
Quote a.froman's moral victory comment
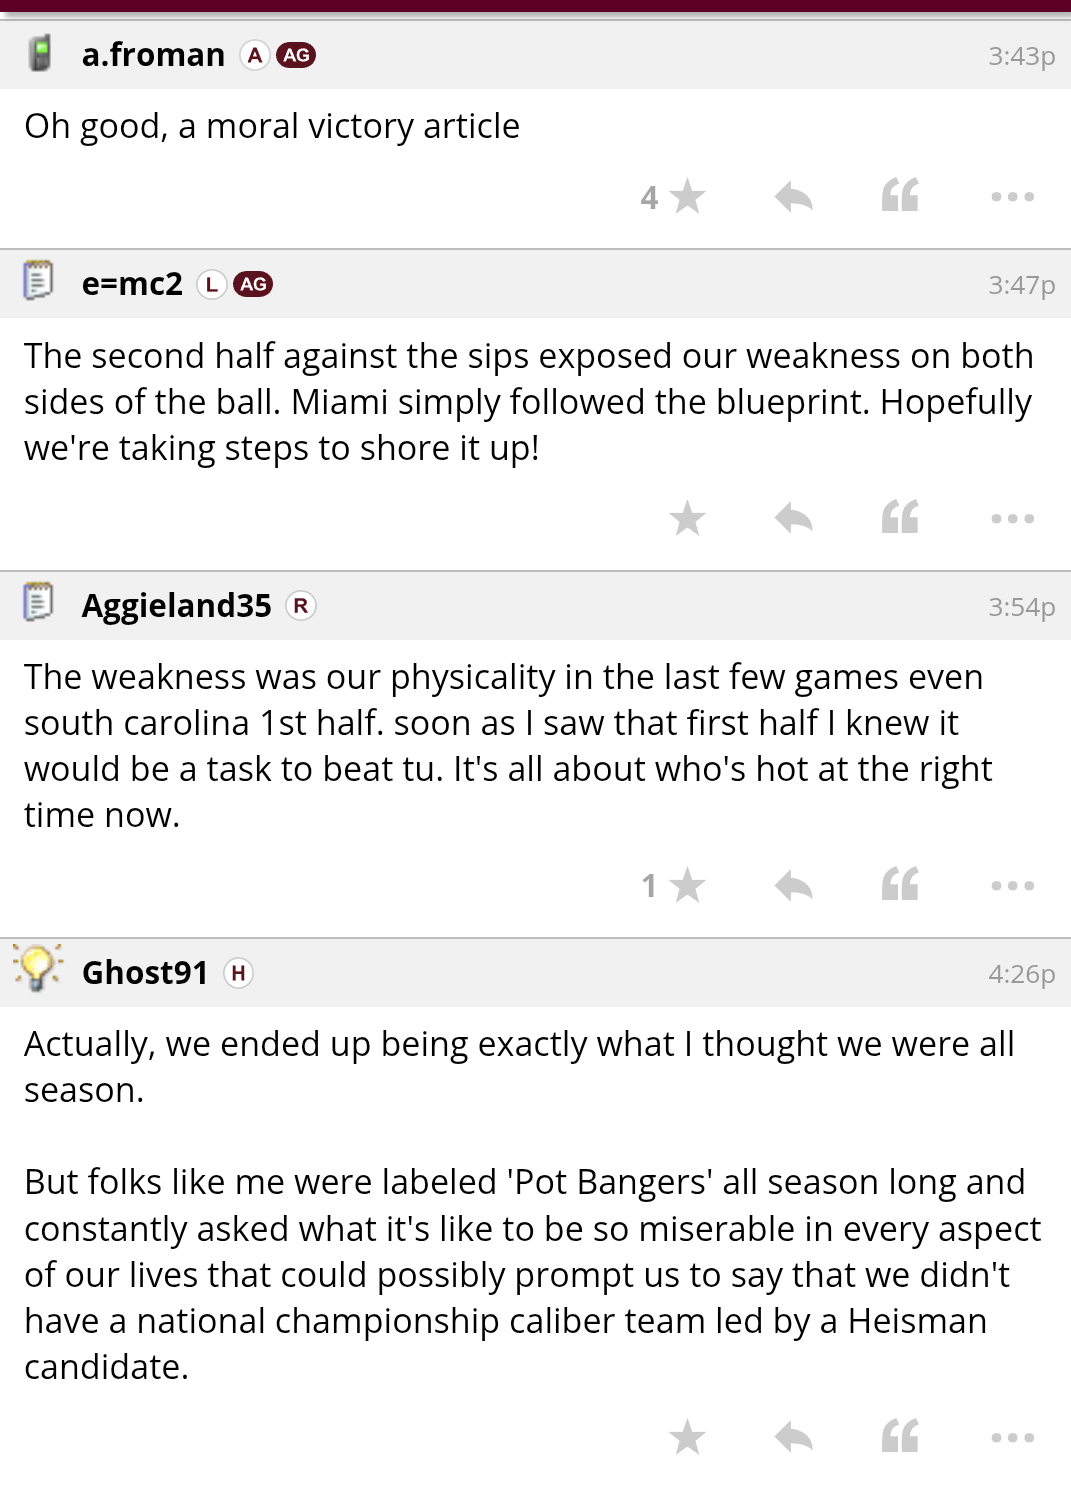900,196
